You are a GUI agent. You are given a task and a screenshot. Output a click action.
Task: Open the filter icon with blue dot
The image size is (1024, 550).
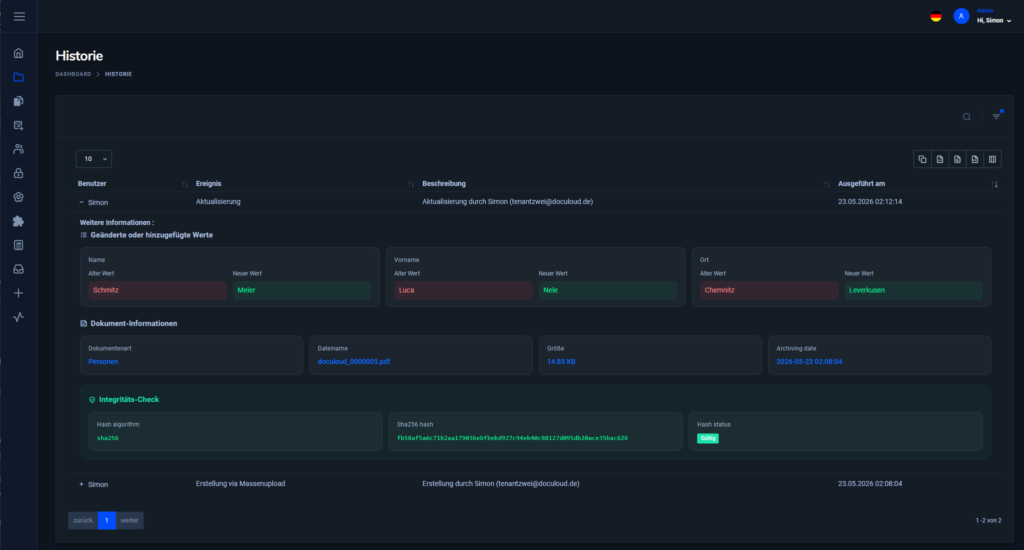click(997, 116)
